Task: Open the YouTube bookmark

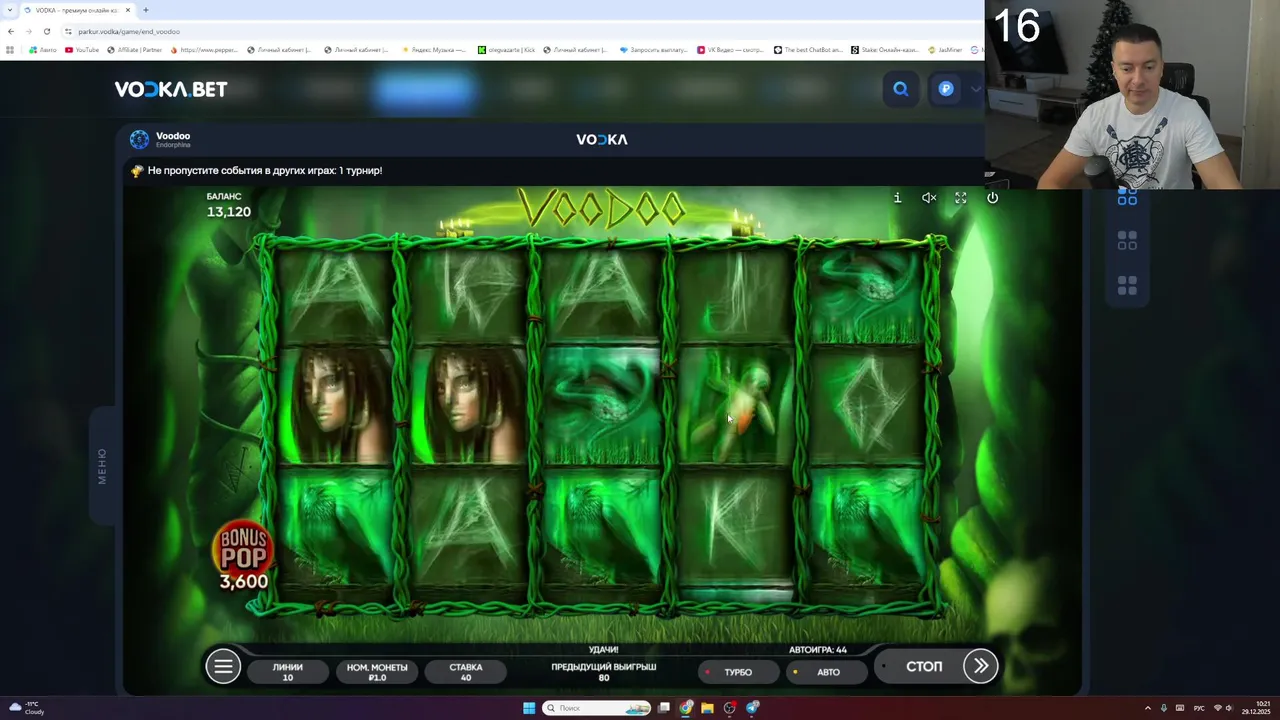Action: [82, 50]
